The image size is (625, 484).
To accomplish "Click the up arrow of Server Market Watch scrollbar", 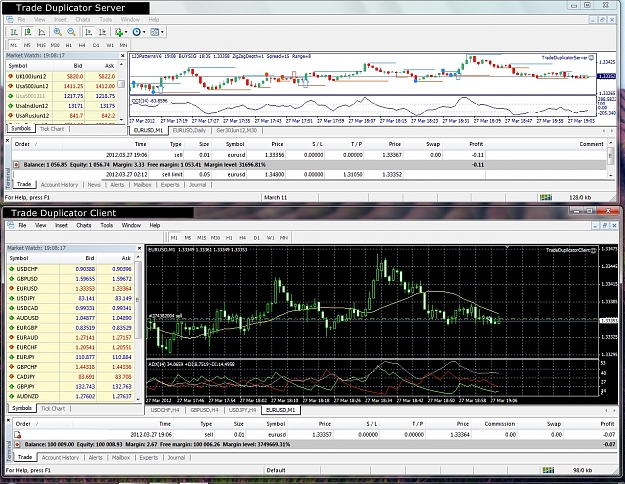I will (122, 65).
